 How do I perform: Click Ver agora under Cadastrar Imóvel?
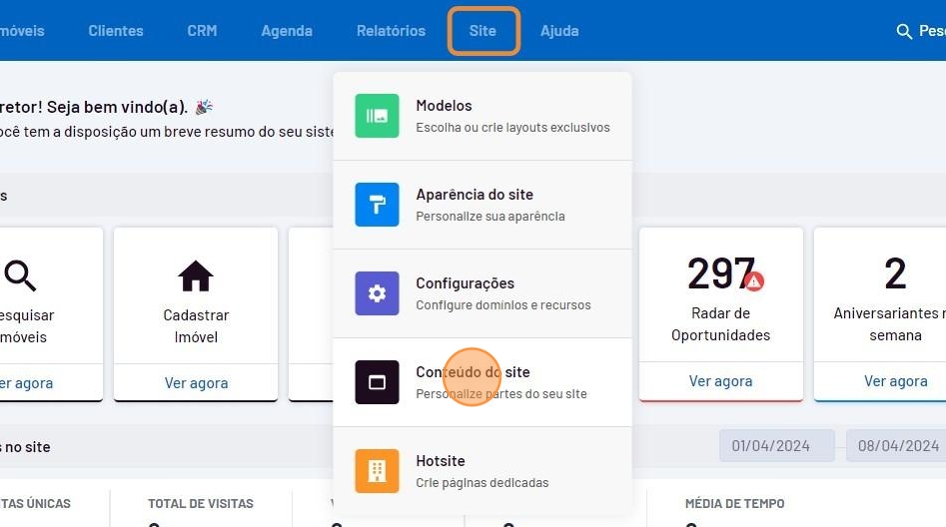click(x=196, y=382)
